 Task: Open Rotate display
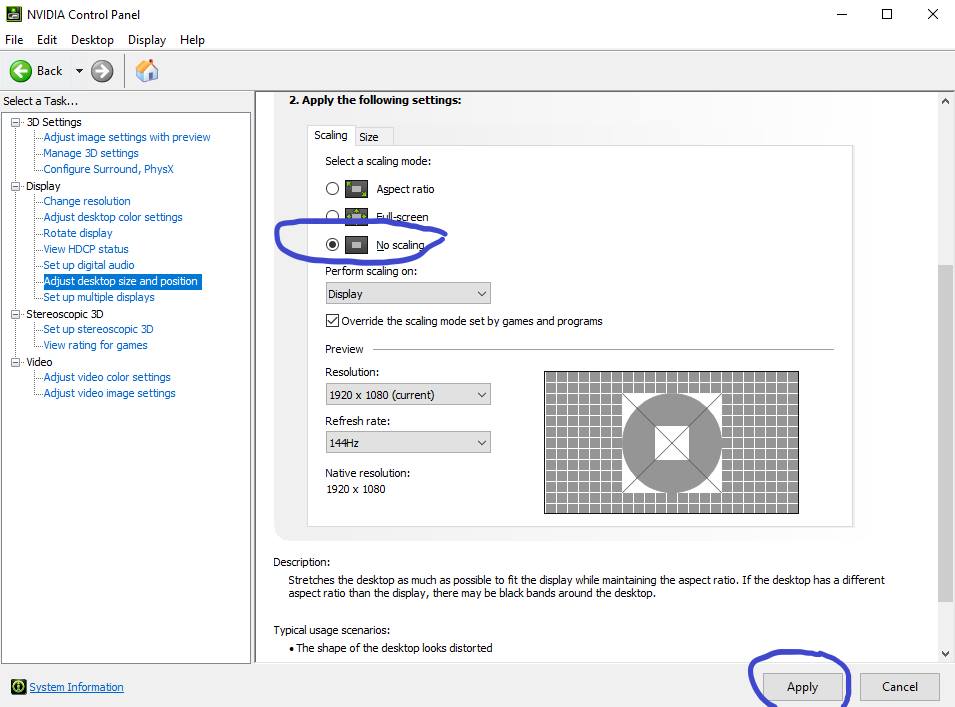pyautogui.click(x=78, y=233)
